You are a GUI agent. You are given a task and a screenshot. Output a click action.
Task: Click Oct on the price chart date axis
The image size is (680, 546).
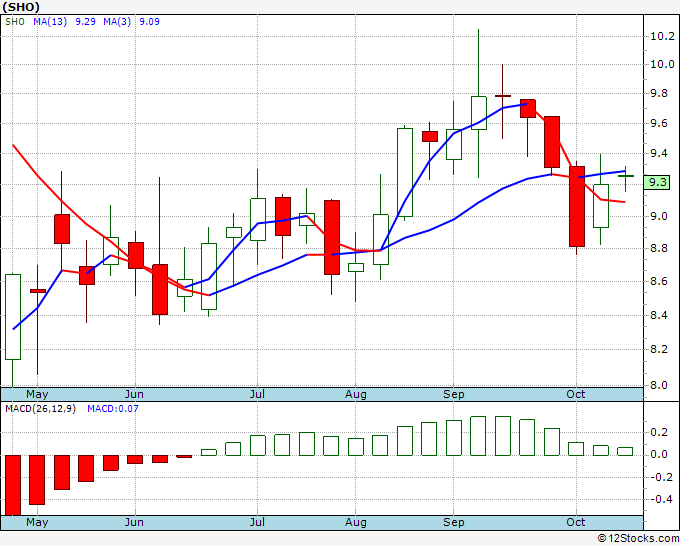(x=575, y=395)
